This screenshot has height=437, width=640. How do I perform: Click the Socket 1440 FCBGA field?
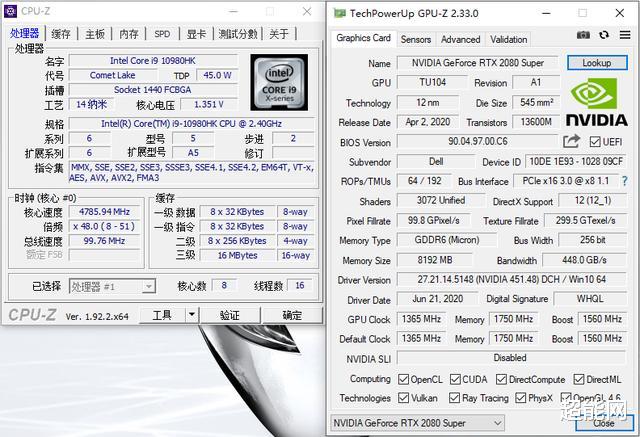[x=153, y=90]
